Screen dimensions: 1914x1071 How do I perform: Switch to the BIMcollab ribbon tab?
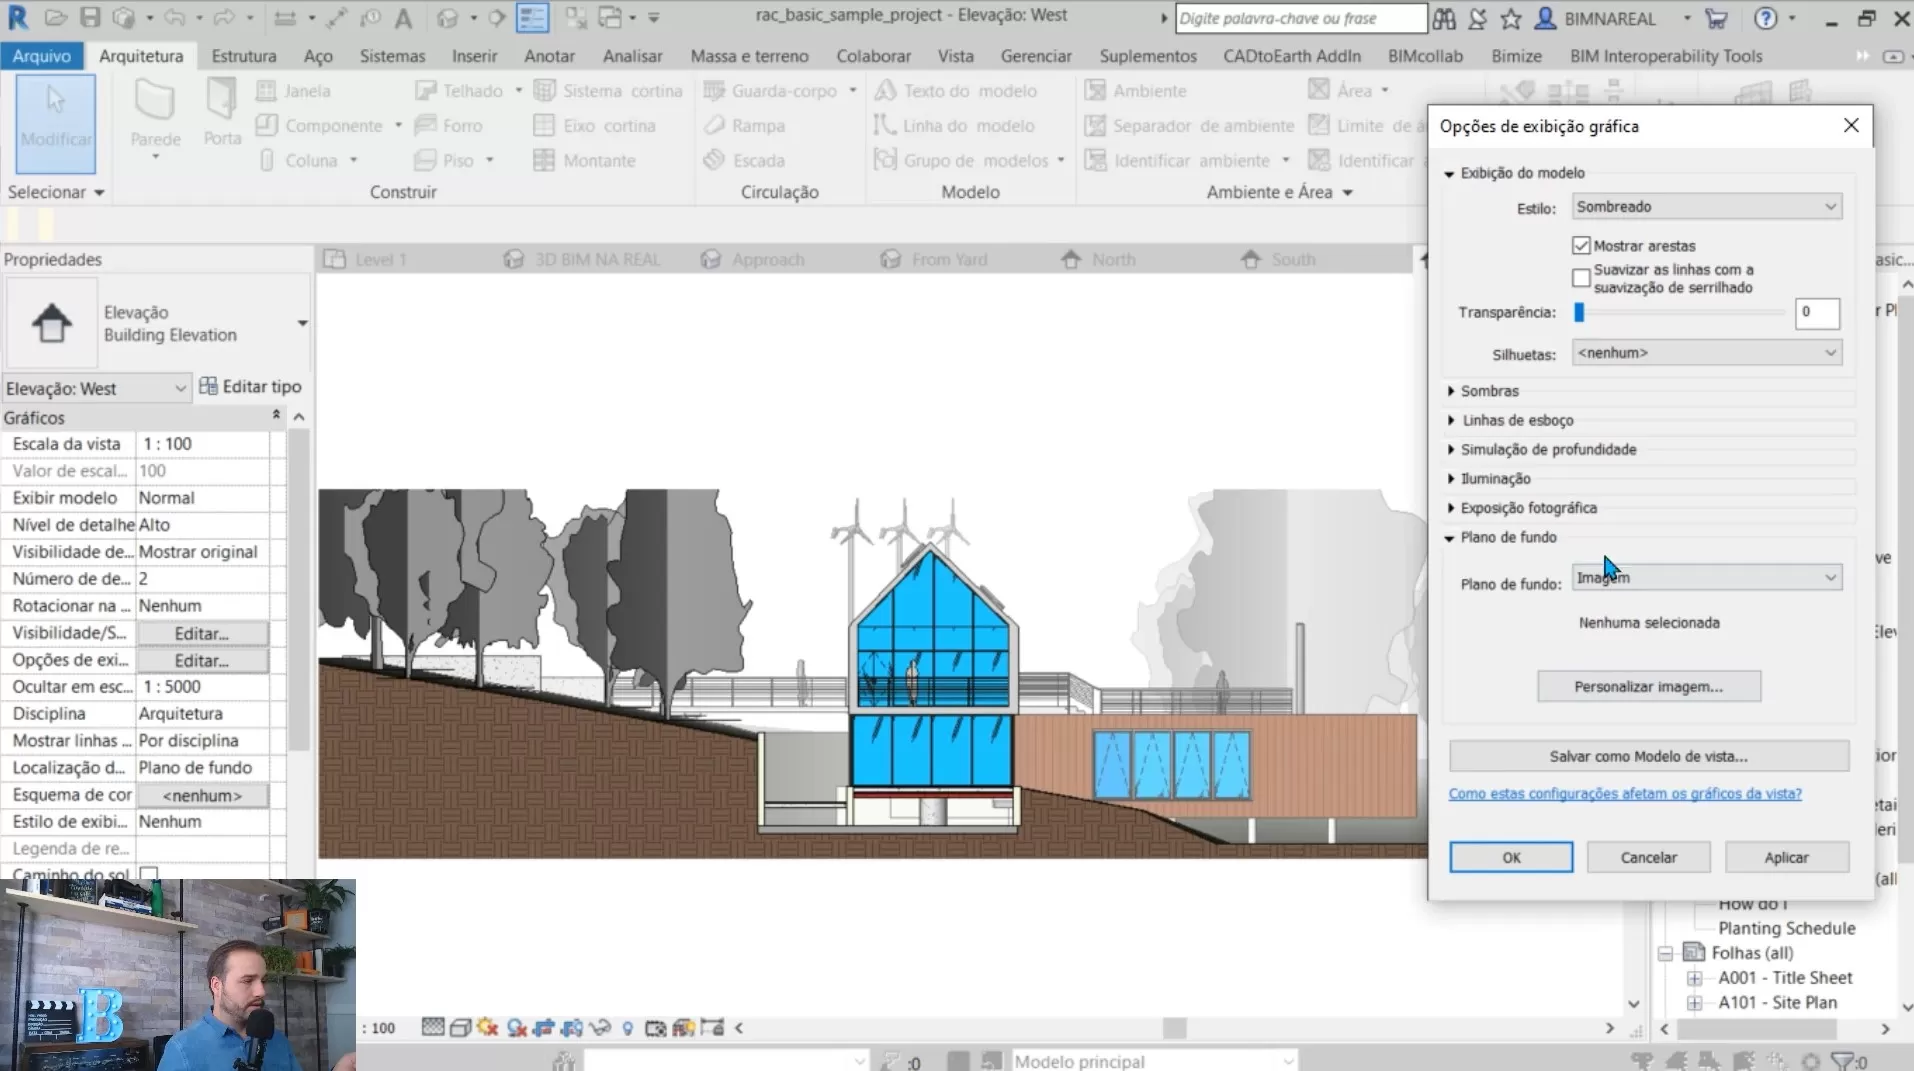[x=1425, y=56]
